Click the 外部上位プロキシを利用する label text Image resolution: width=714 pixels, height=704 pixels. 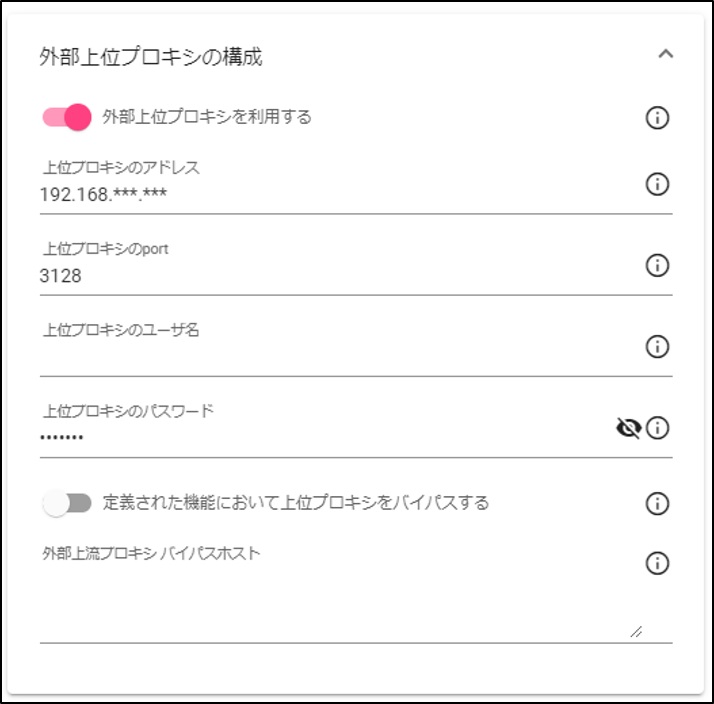click(x=207, y=117)
